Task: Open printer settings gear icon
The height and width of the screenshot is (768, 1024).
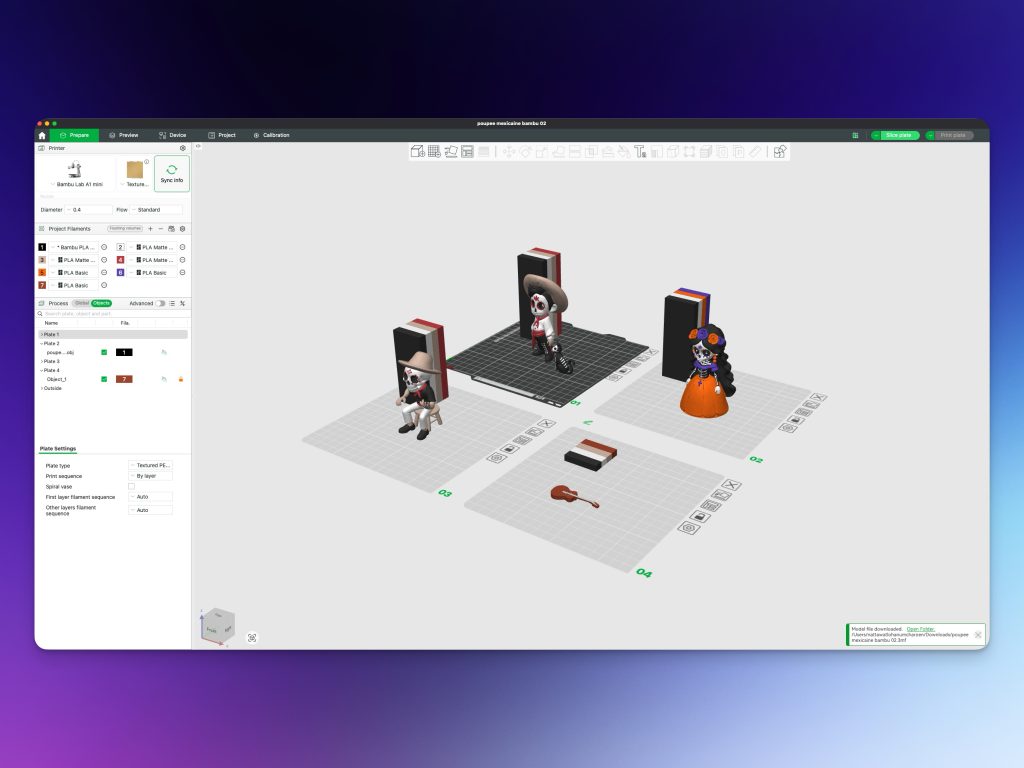Action: click(182, 148)
